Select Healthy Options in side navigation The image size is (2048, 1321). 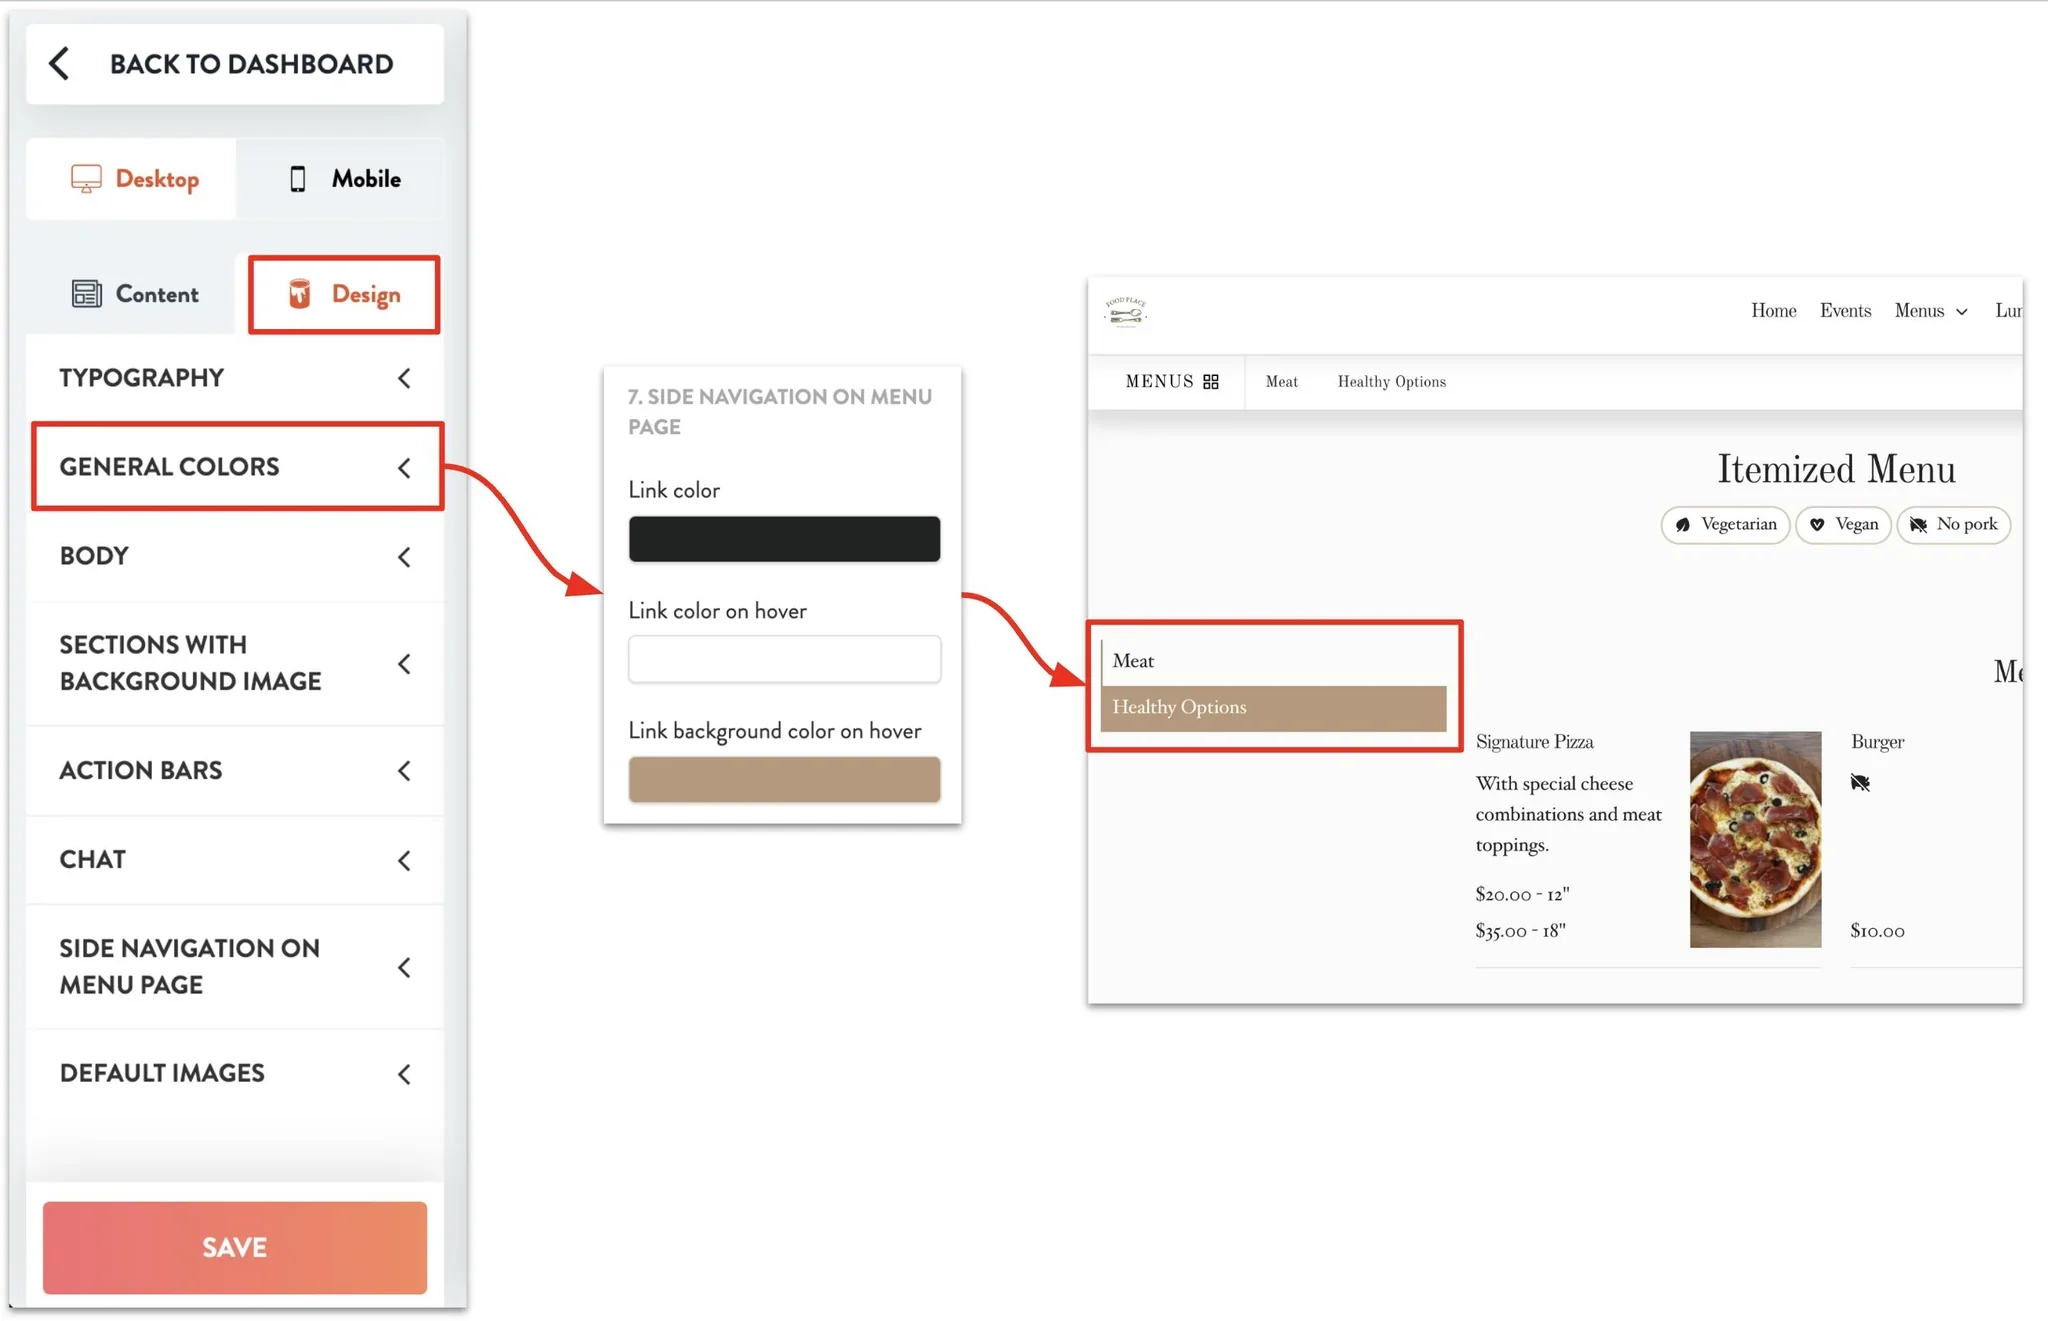[1273, 707]
